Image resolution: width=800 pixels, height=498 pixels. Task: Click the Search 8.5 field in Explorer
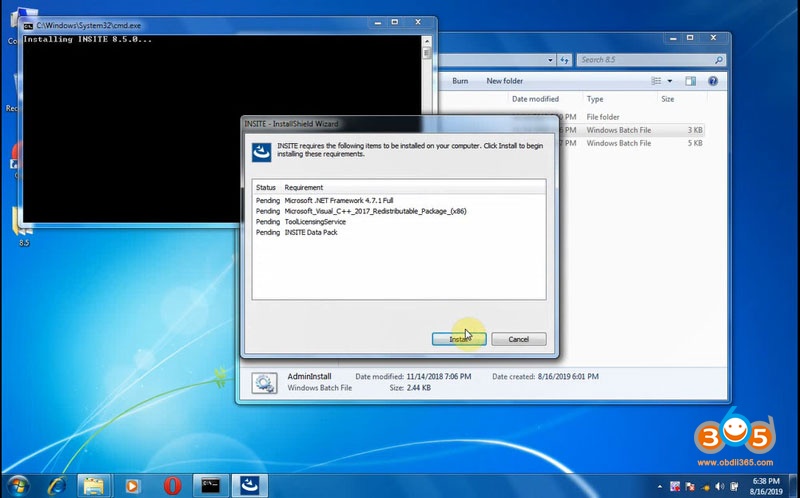pos(651,60)
